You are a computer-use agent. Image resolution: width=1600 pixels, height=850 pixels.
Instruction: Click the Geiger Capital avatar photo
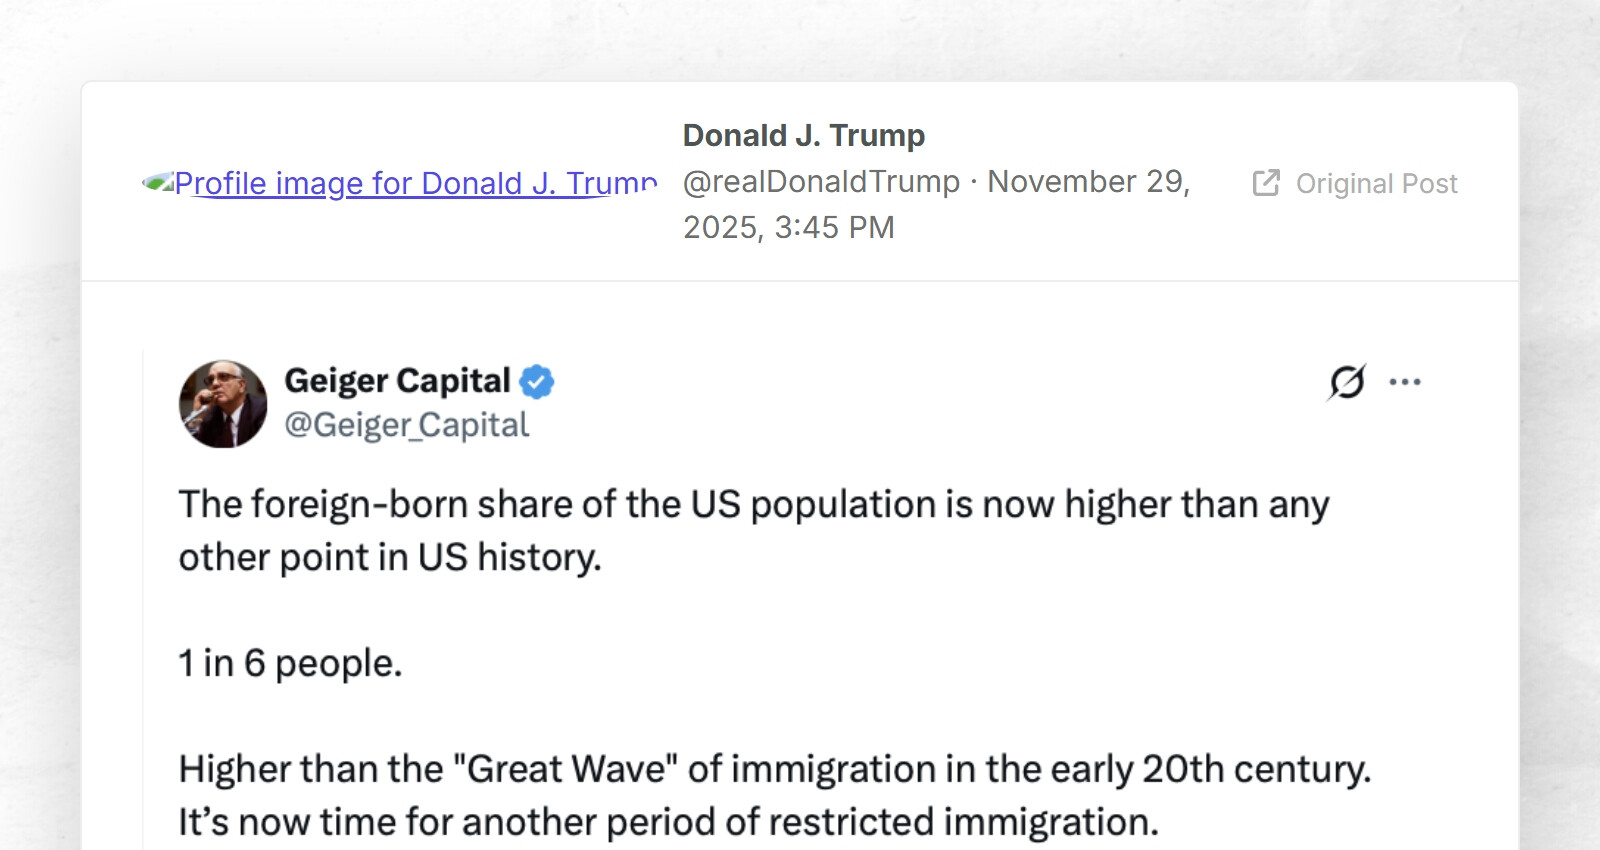(x=223, y=404)
